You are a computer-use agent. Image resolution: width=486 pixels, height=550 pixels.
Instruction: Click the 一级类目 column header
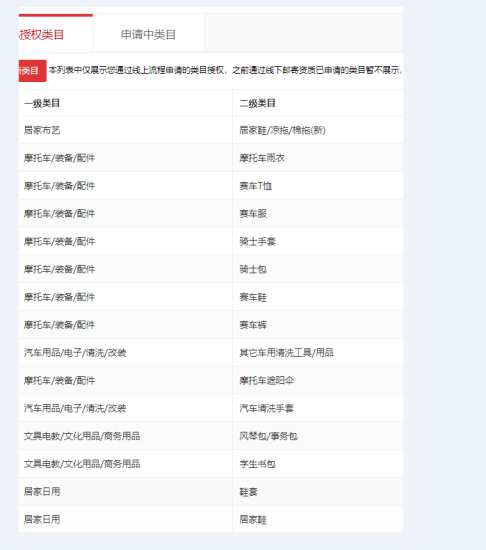42,103
